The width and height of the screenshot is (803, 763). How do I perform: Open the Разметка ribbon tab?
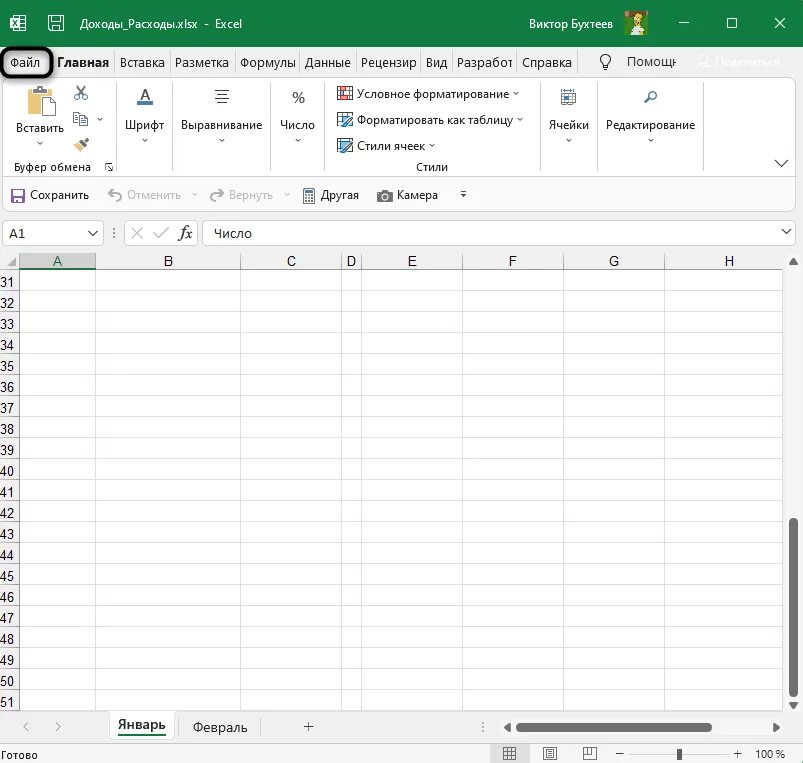tap(202, 62)
